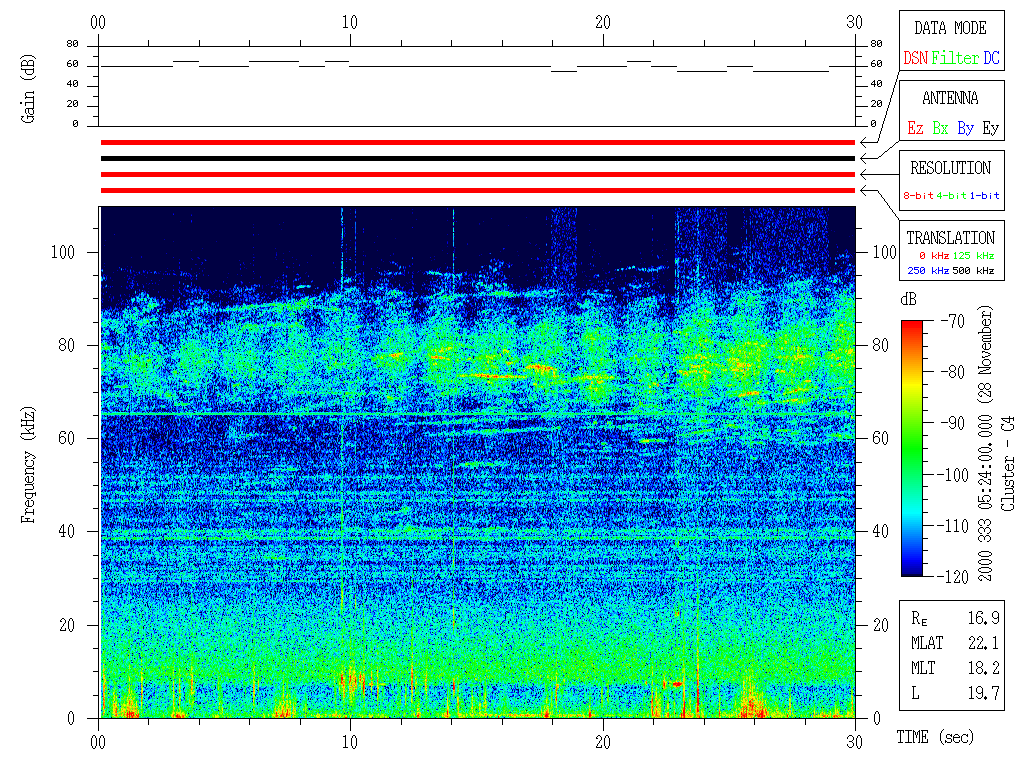
Task: Click the black Ey antenna label
Action: tap(990, 129)
